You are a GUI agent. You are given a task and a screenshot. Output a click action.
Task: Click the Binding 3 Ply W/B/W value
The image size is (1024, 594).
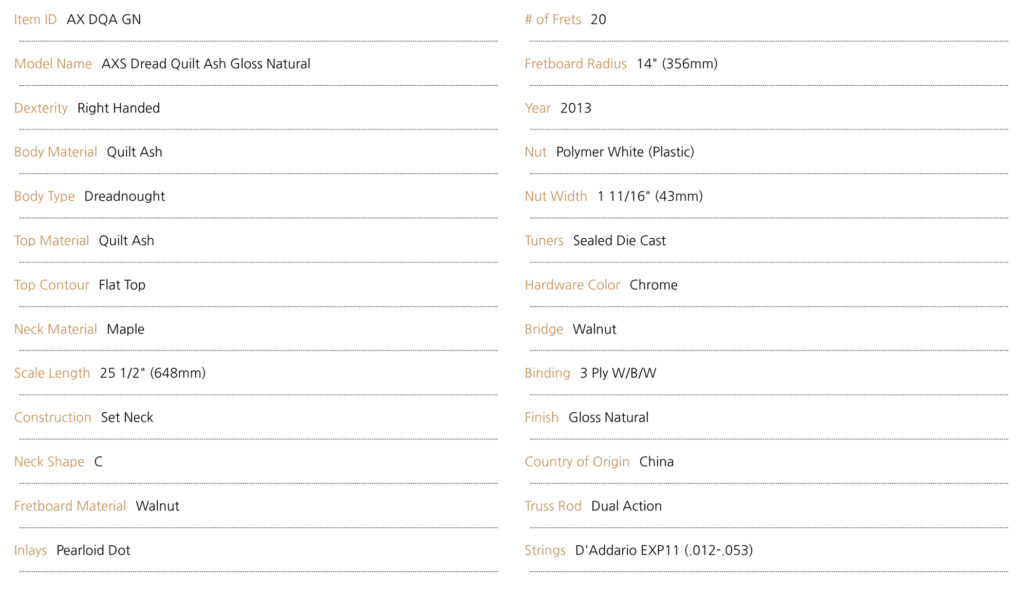pos(618,373)
